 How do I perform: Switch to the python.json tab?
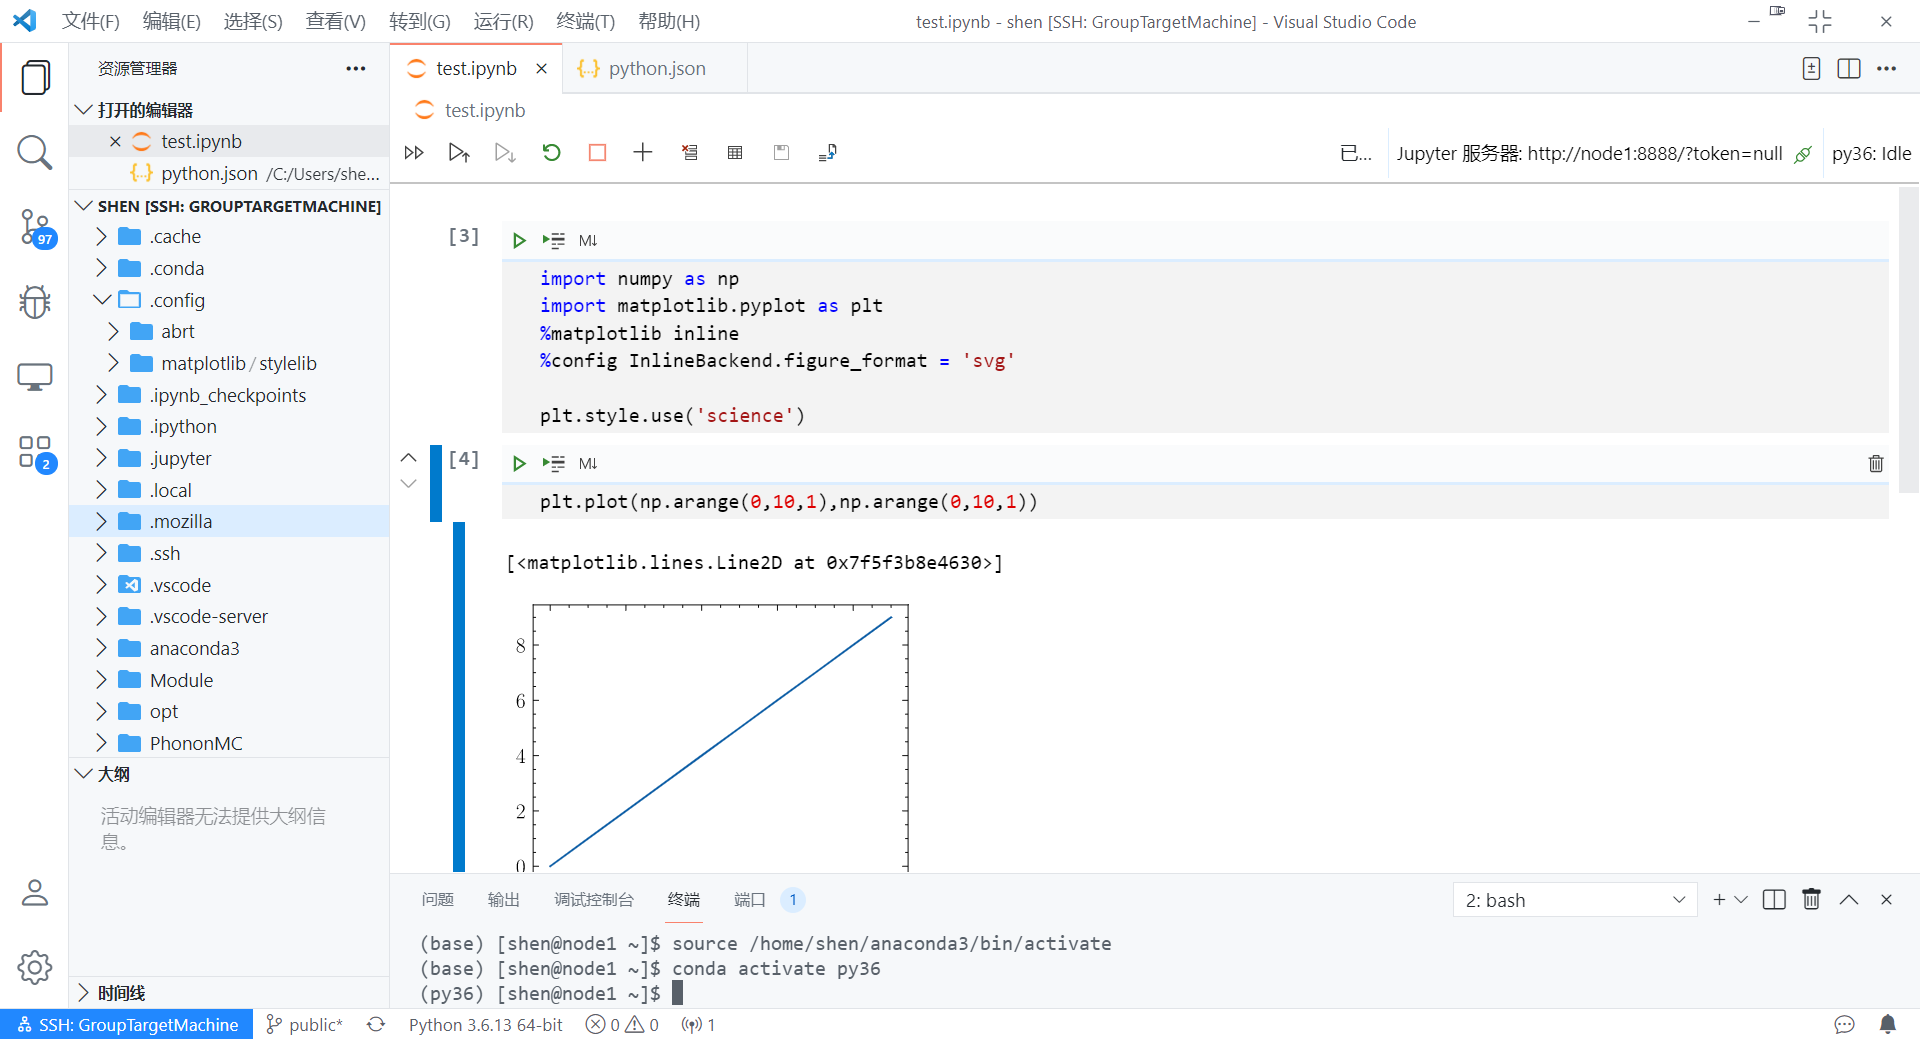click(655, 68)
